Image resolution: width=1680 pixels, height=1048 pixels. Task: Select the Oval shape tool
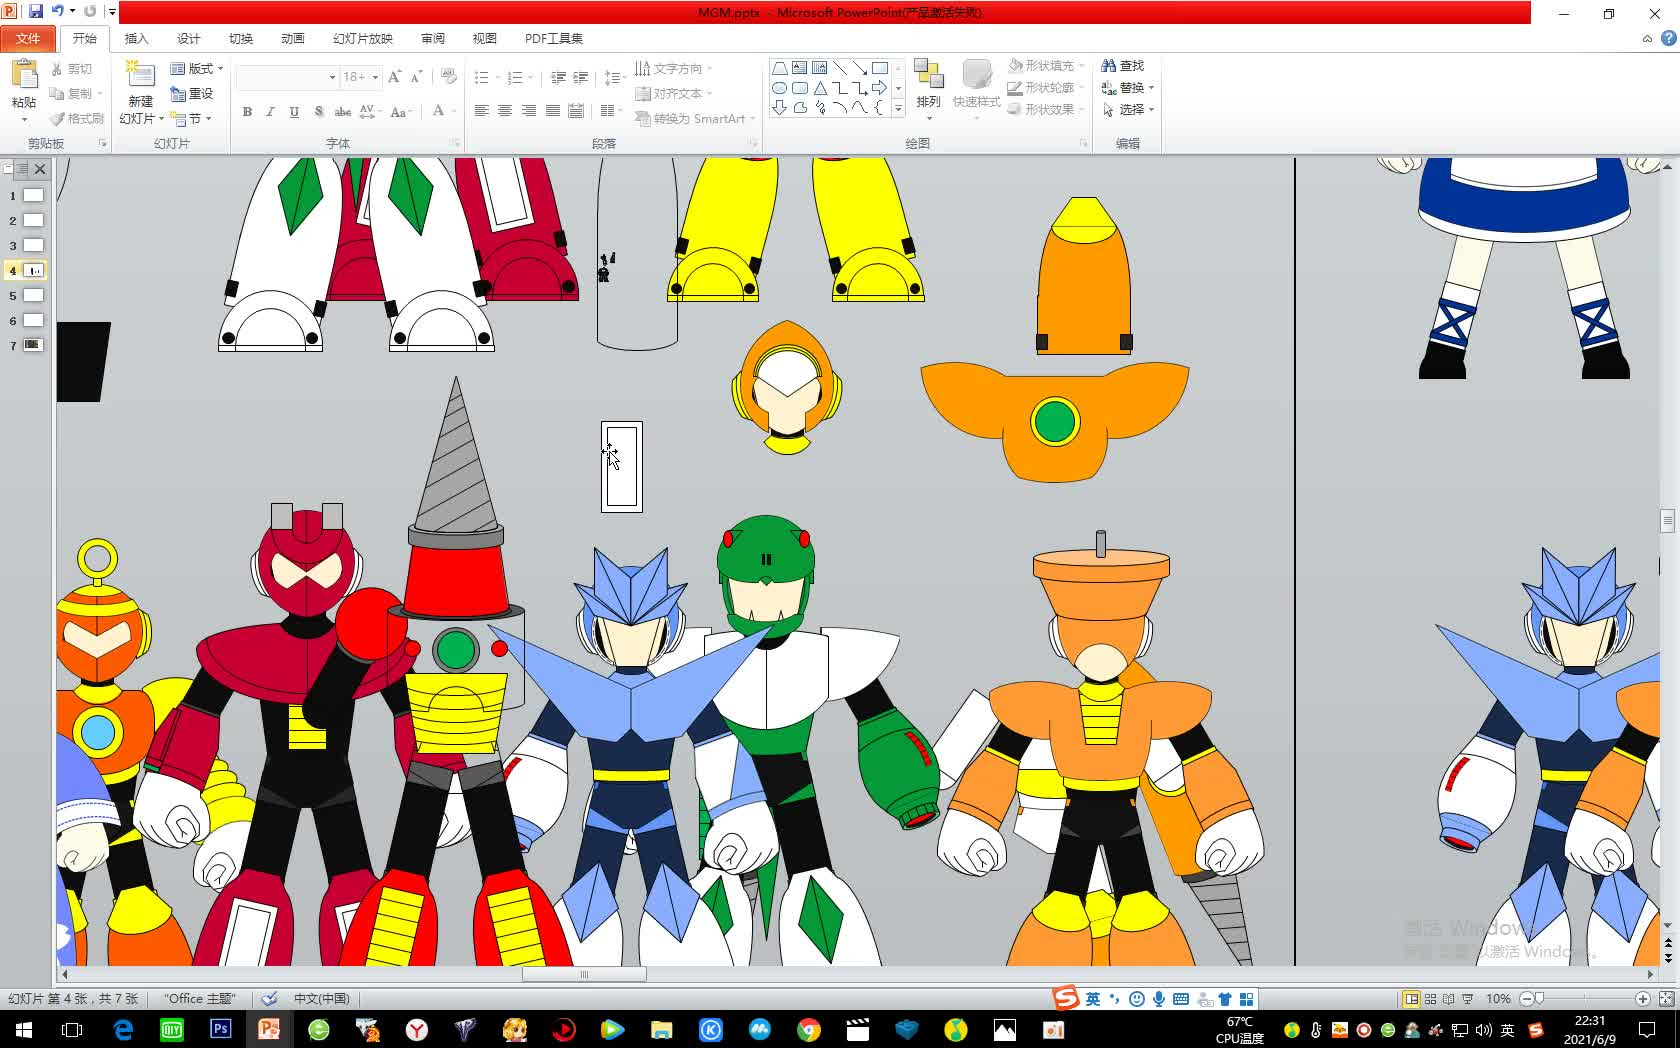(780, 88)
